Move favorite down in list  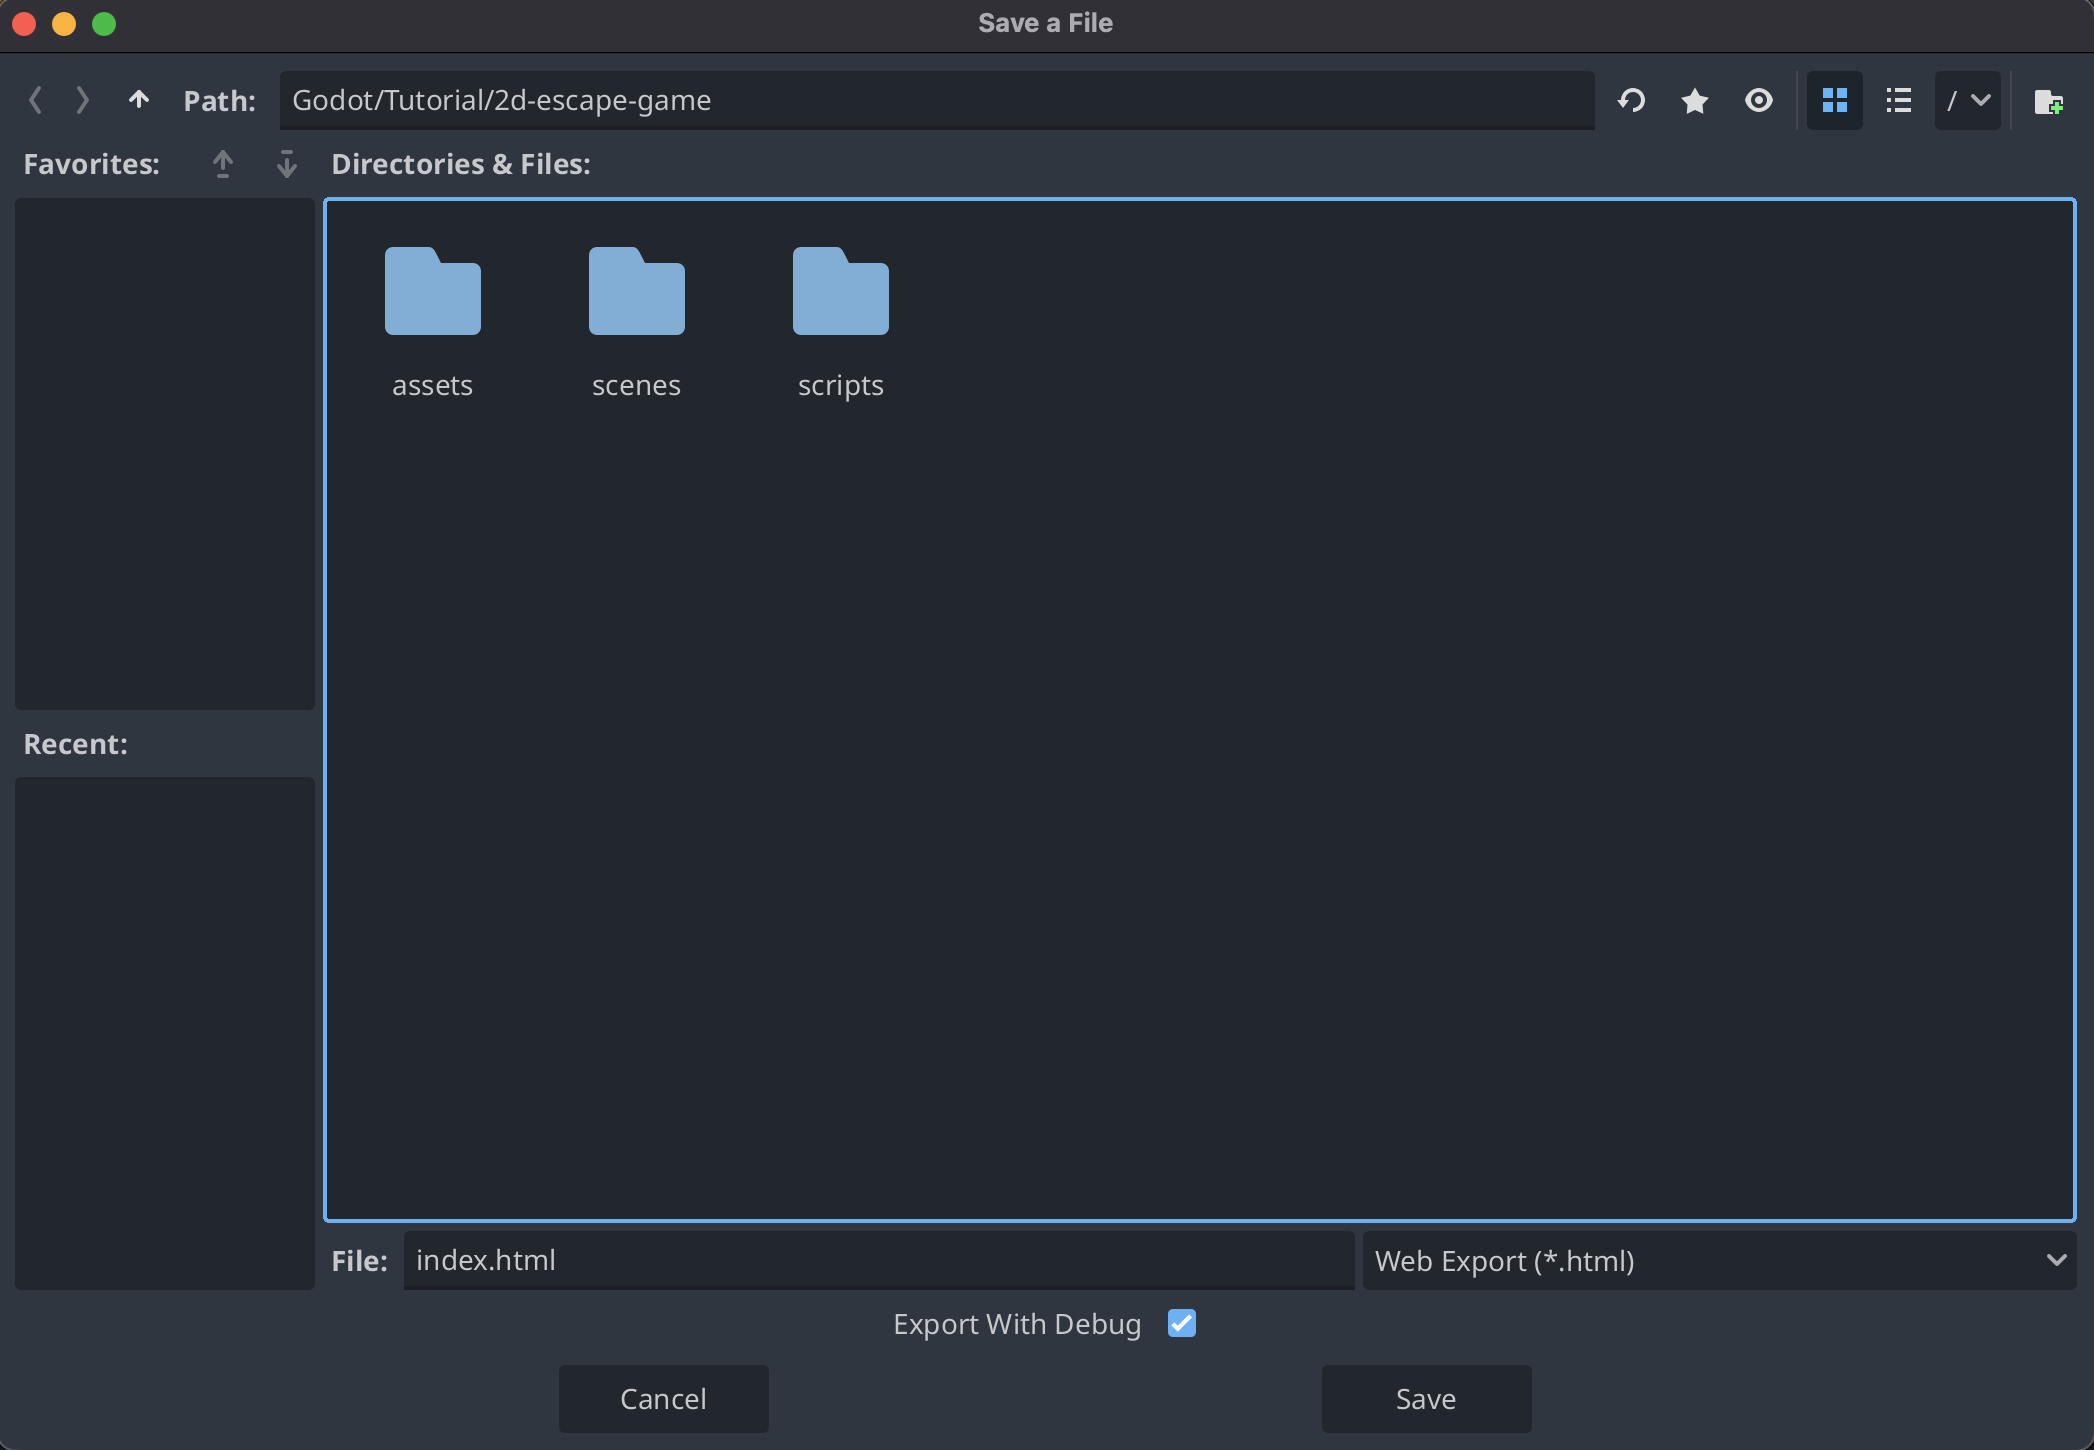pos(287,164)
